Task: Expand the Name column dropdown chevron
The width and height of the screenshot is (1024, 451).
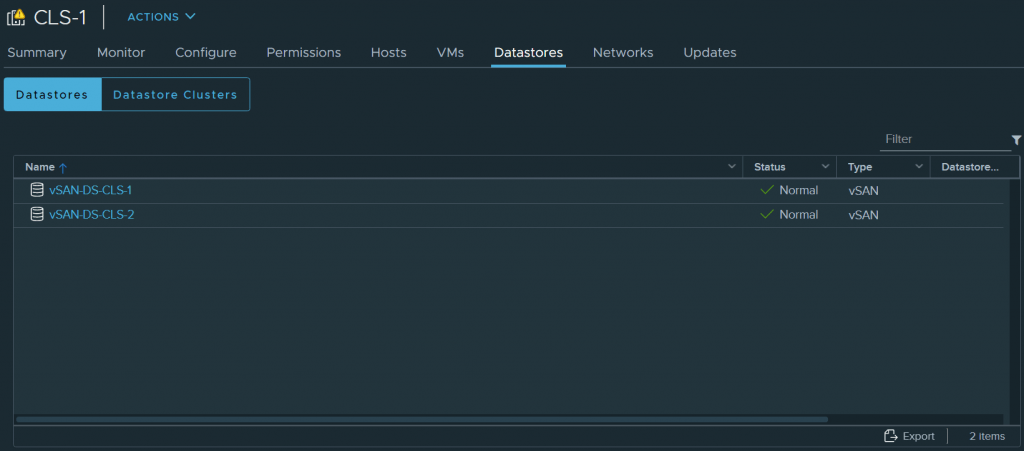Action: coord(733,167)
